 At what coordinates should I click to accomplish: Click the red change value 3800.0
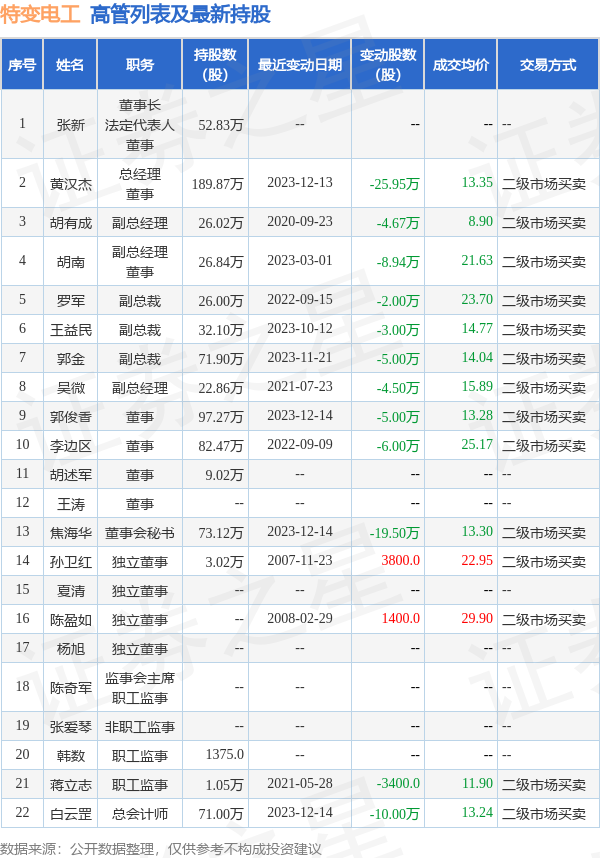coord(400,560)
